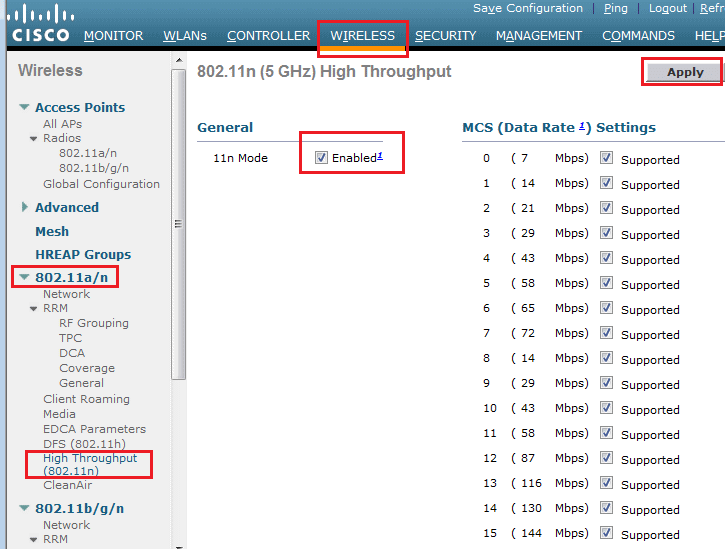Viewport: 727px width, 549px height.
Task: Open High Throughput (802.11n) page
Action: [90, 464]
